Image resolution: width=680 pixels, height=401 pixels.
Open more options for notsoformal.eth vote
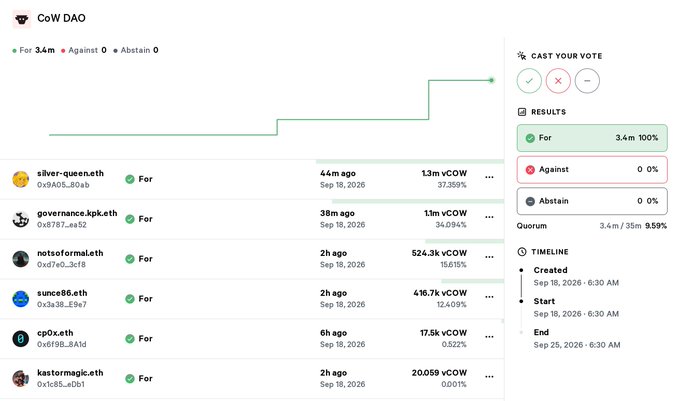click(x=489, y=257)
